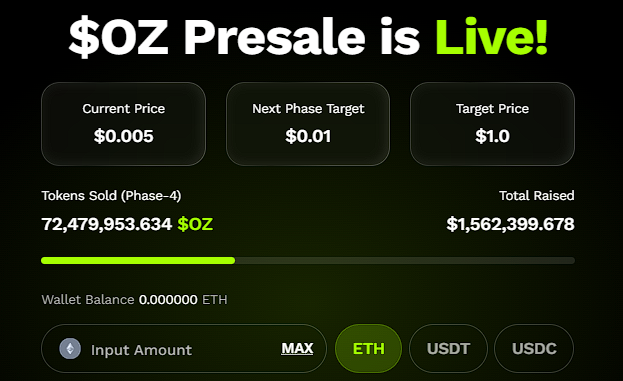
Task: Open the Current Price card
Action: tap(124, 124)
